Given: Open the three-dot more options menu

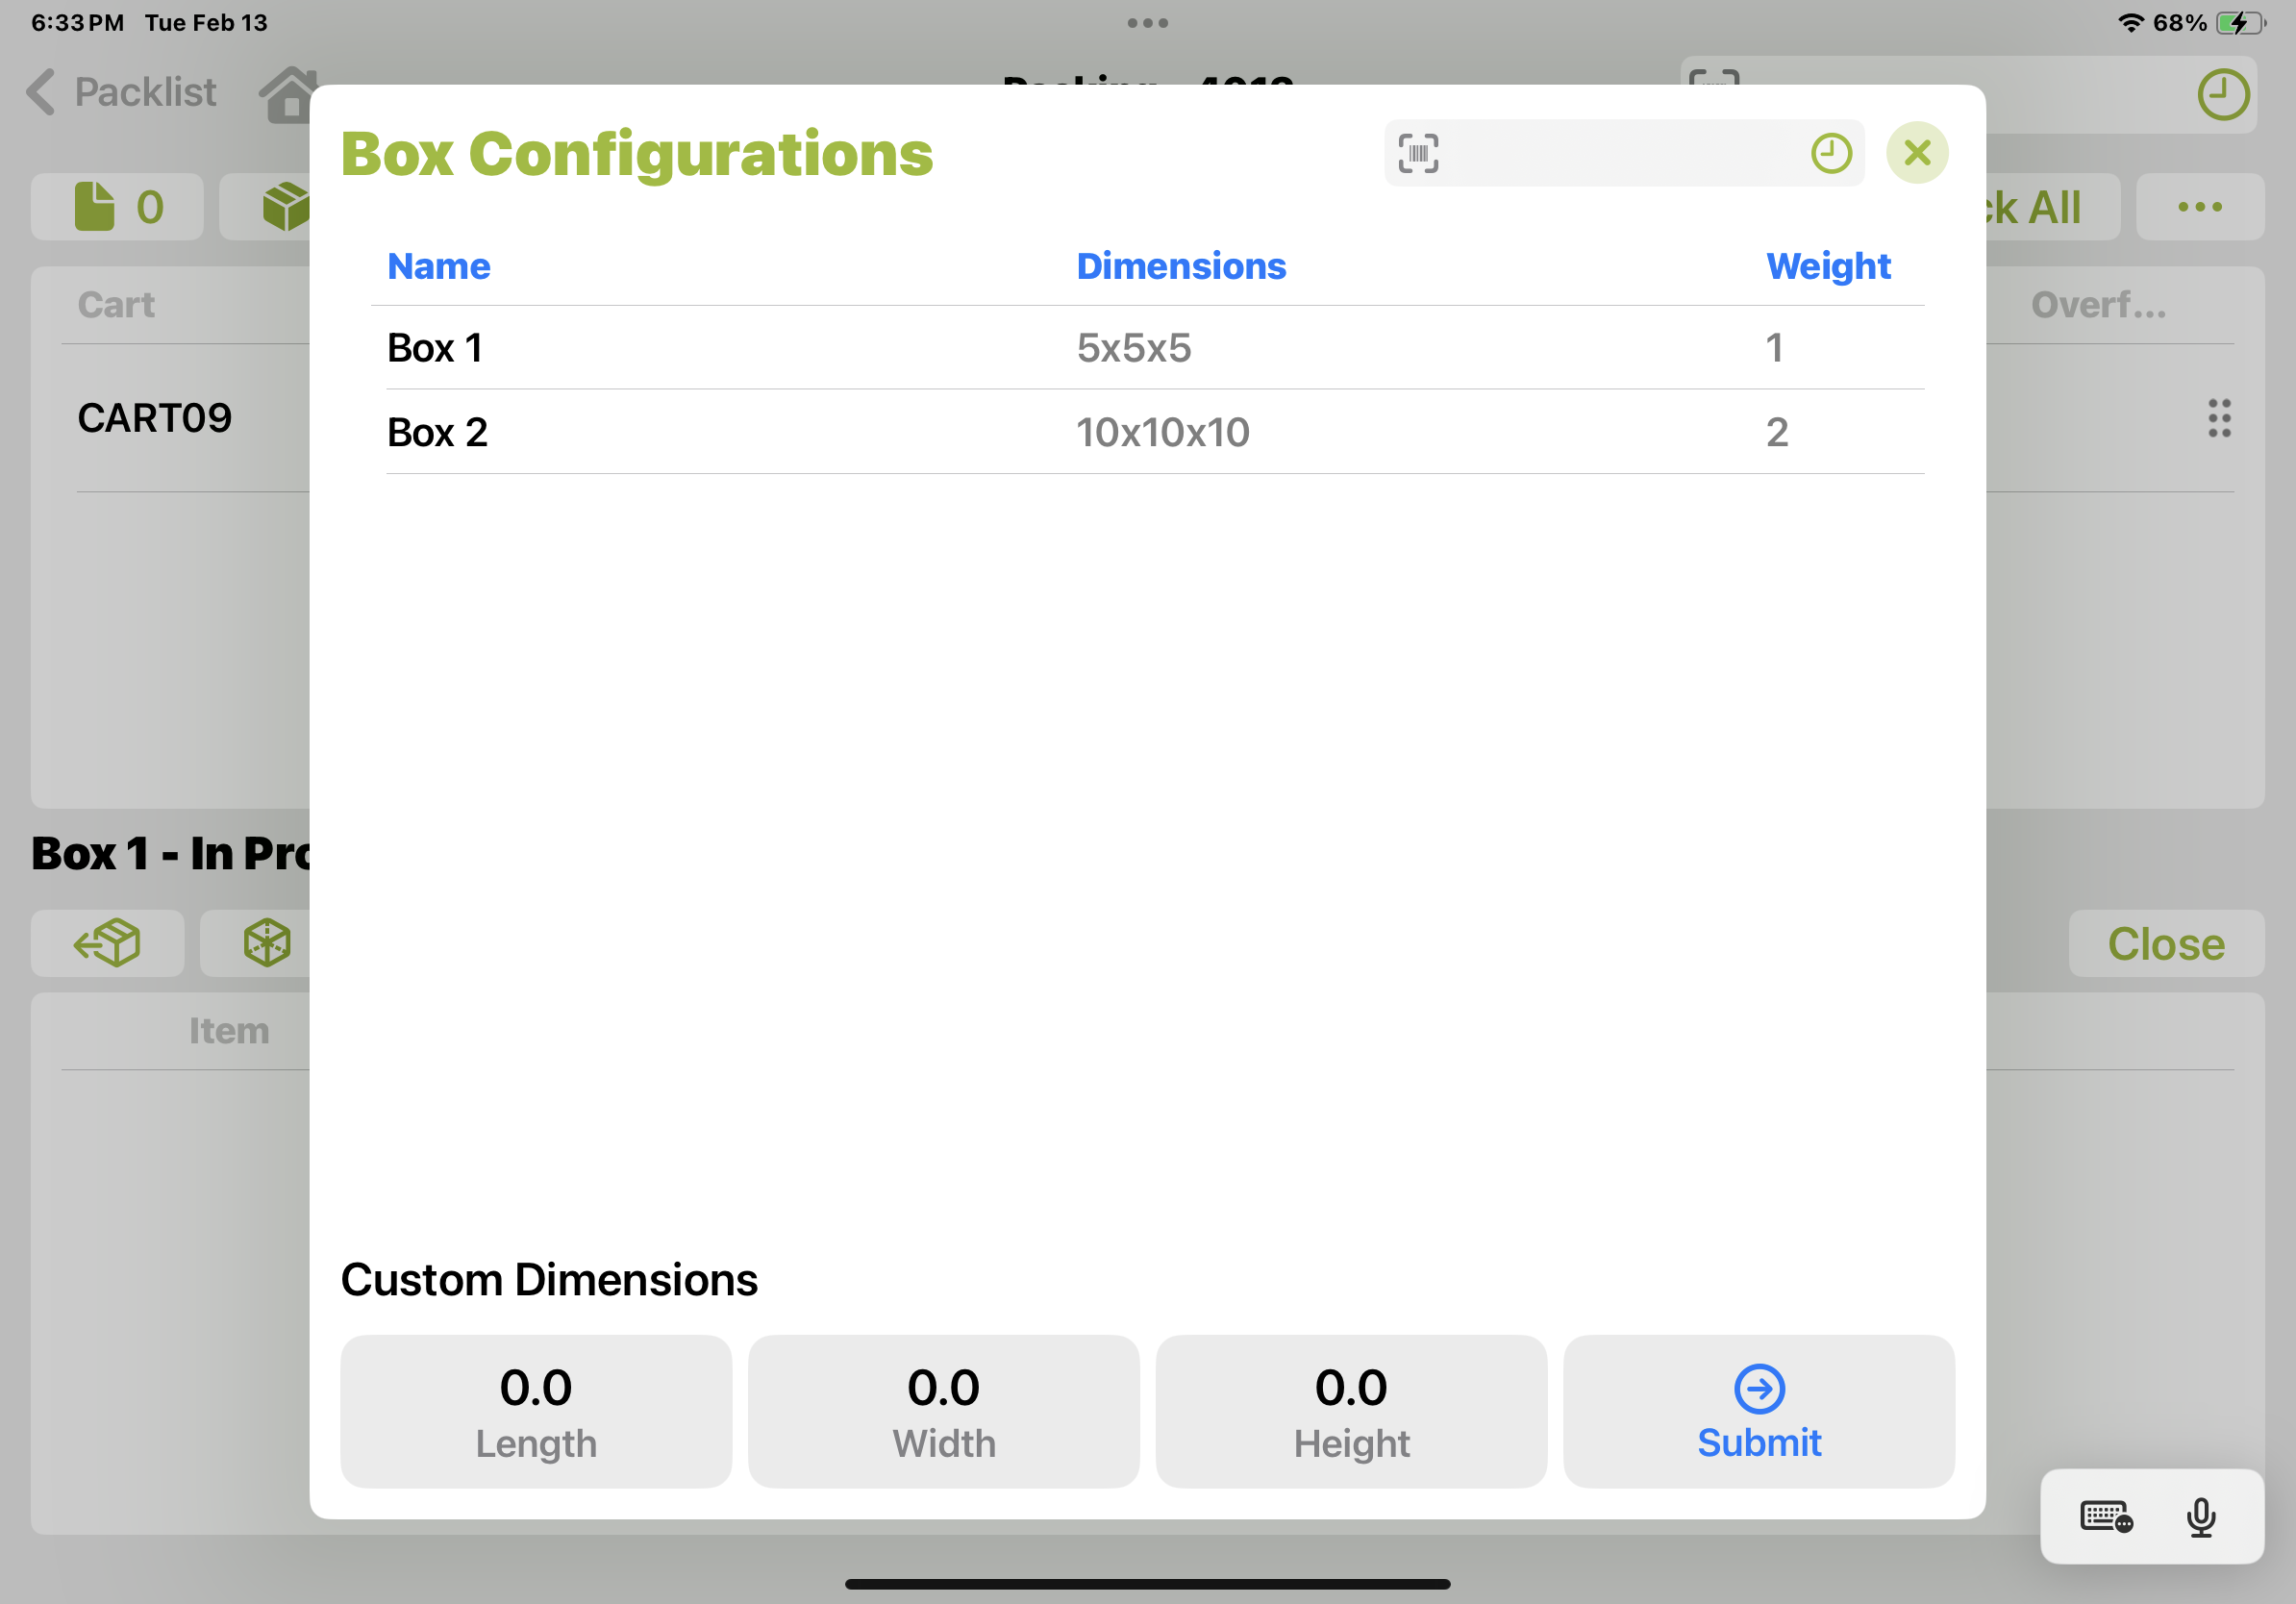Looking at the screenshot, I should pos(2199,207).
